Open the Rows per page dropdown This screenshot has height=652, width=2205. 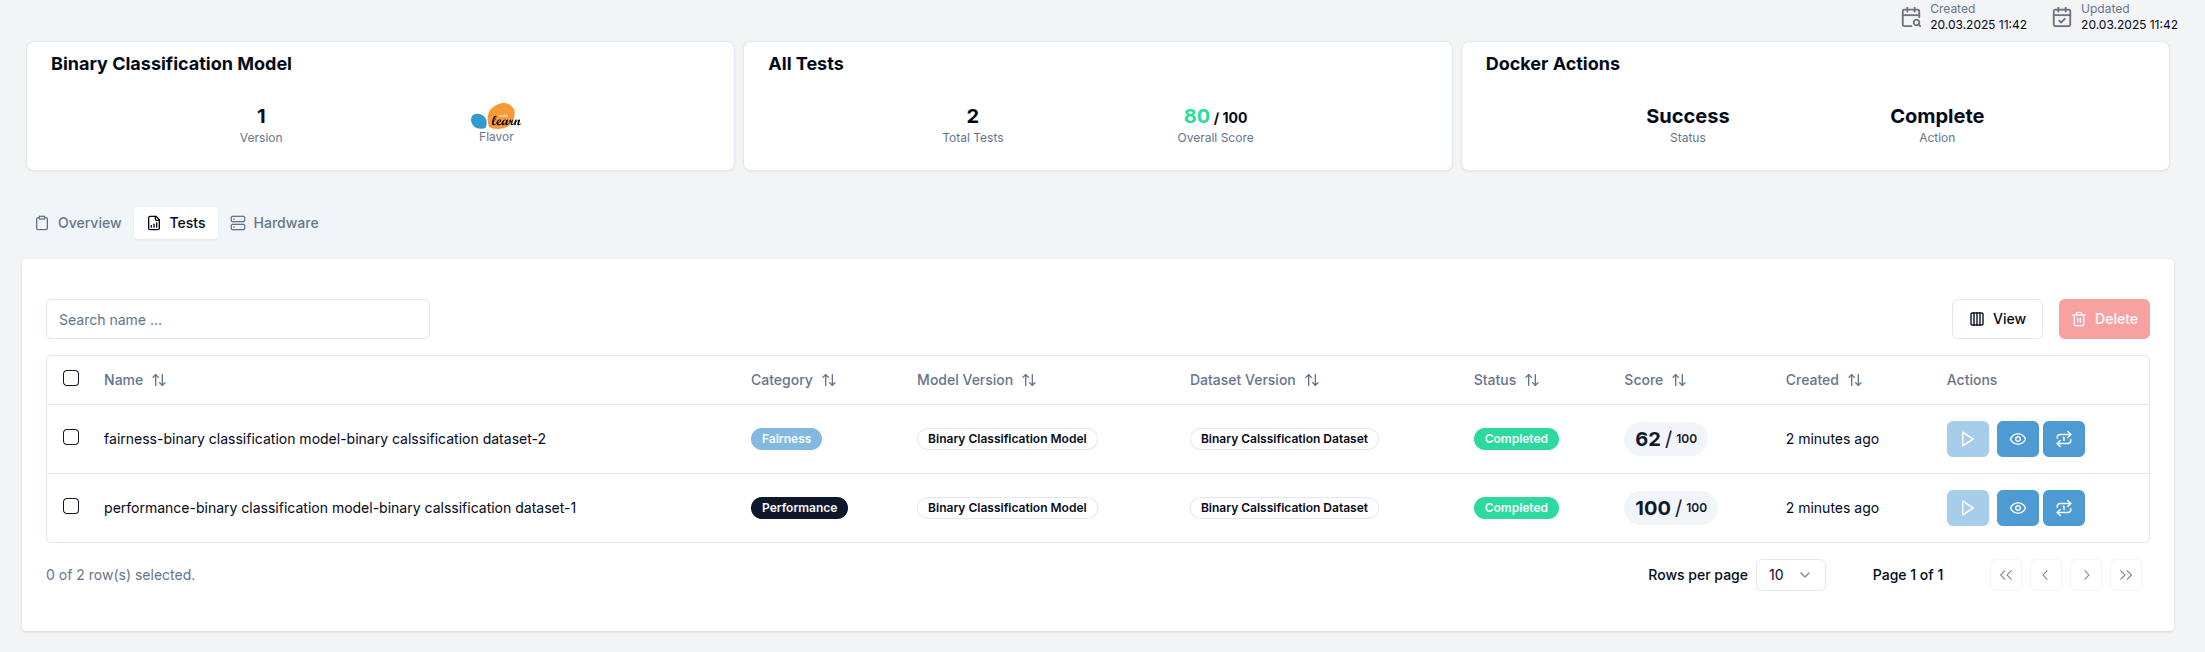[x=1790, y=575]
